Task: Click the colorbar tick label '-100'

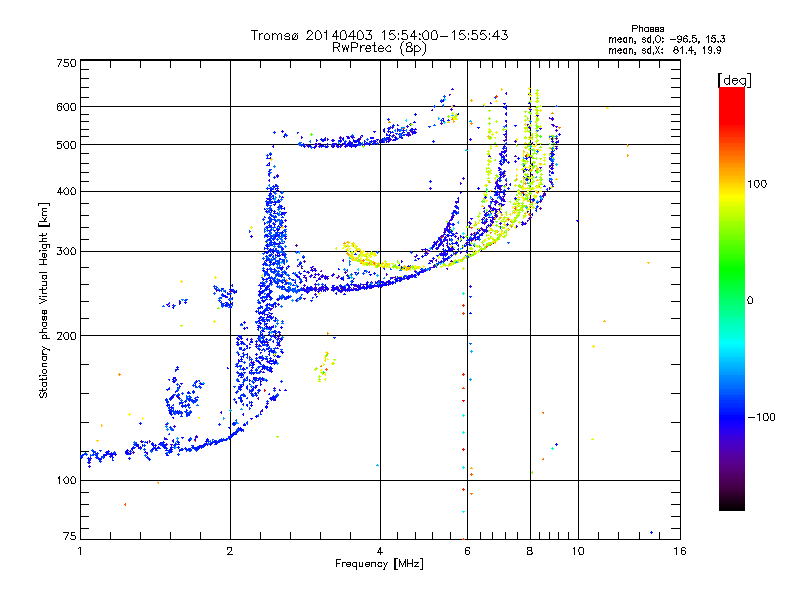Action: pos(761,417)
